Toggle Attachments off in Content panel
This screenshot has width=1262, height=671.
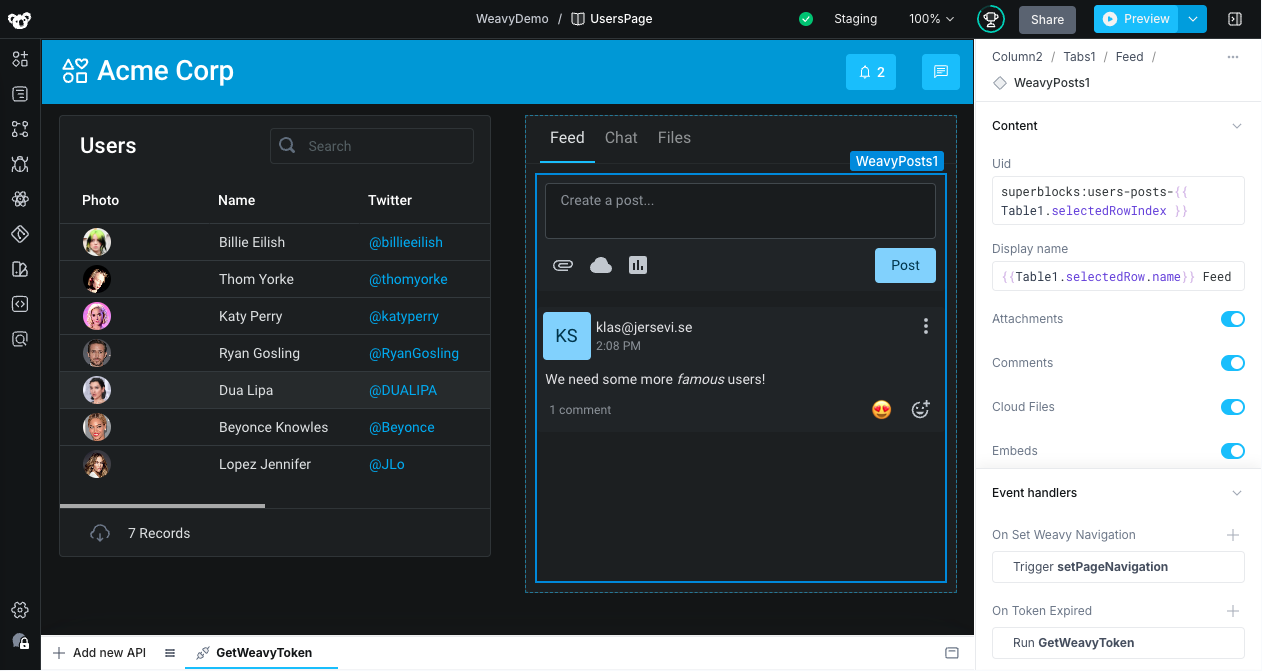coord(1233,319)
